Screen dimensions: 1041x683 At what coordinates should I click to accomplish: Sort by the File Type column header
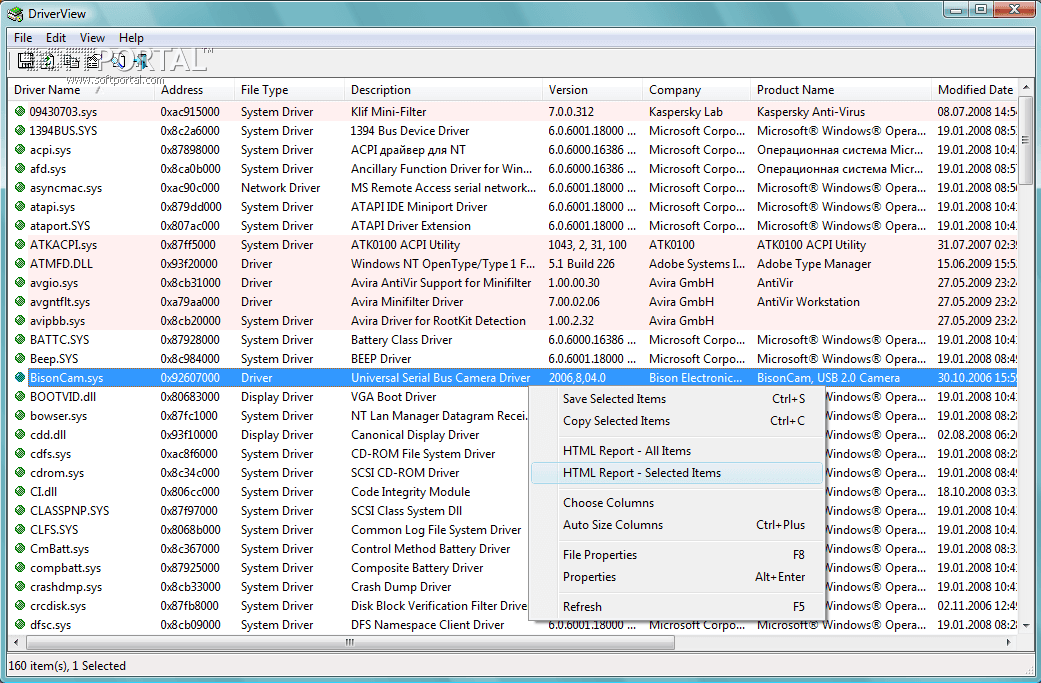[289, 90]
